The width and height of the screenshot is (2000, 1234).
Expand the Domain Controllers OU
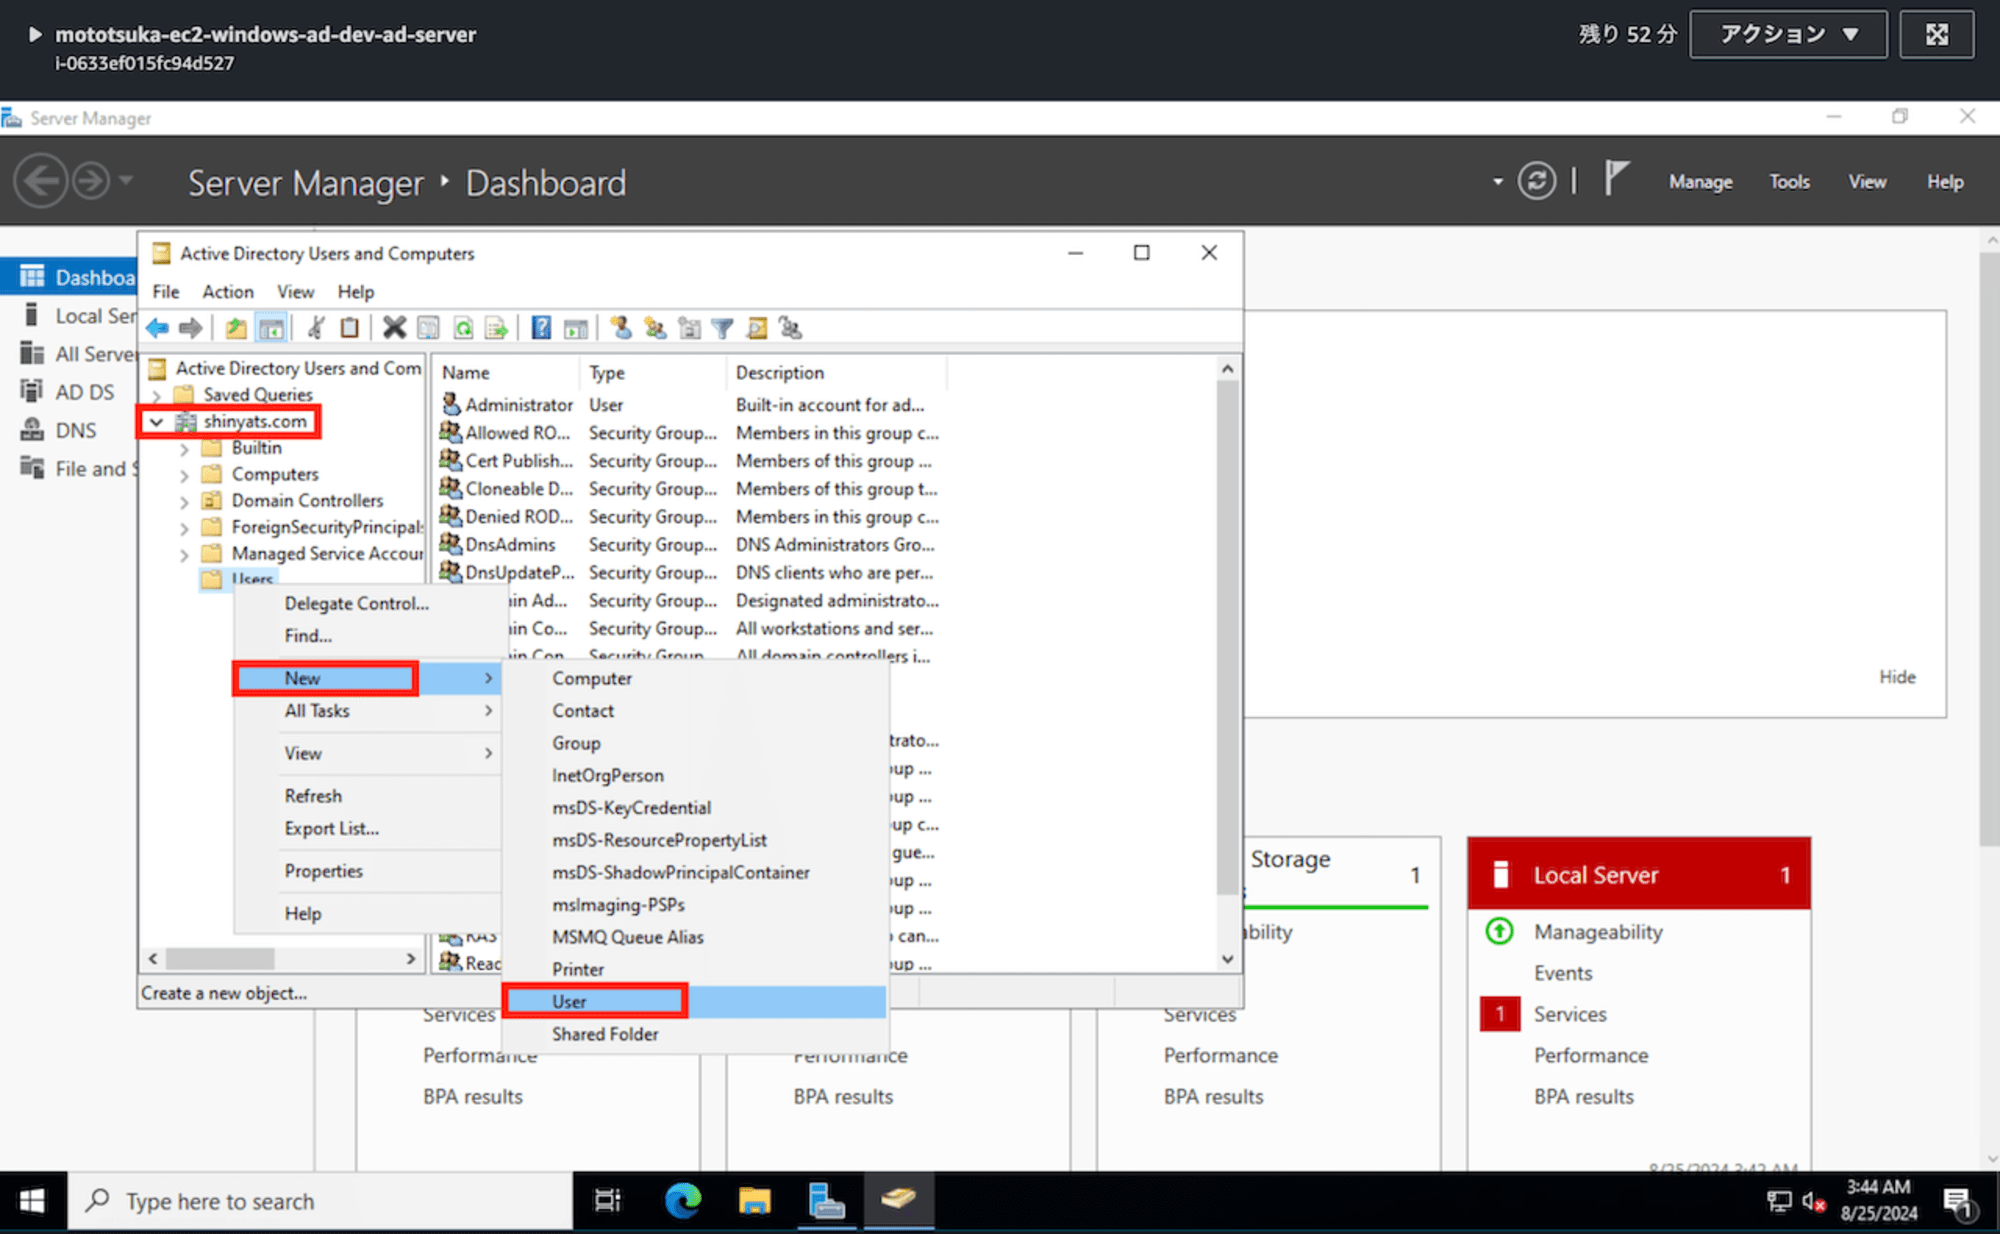click(183, 500)
